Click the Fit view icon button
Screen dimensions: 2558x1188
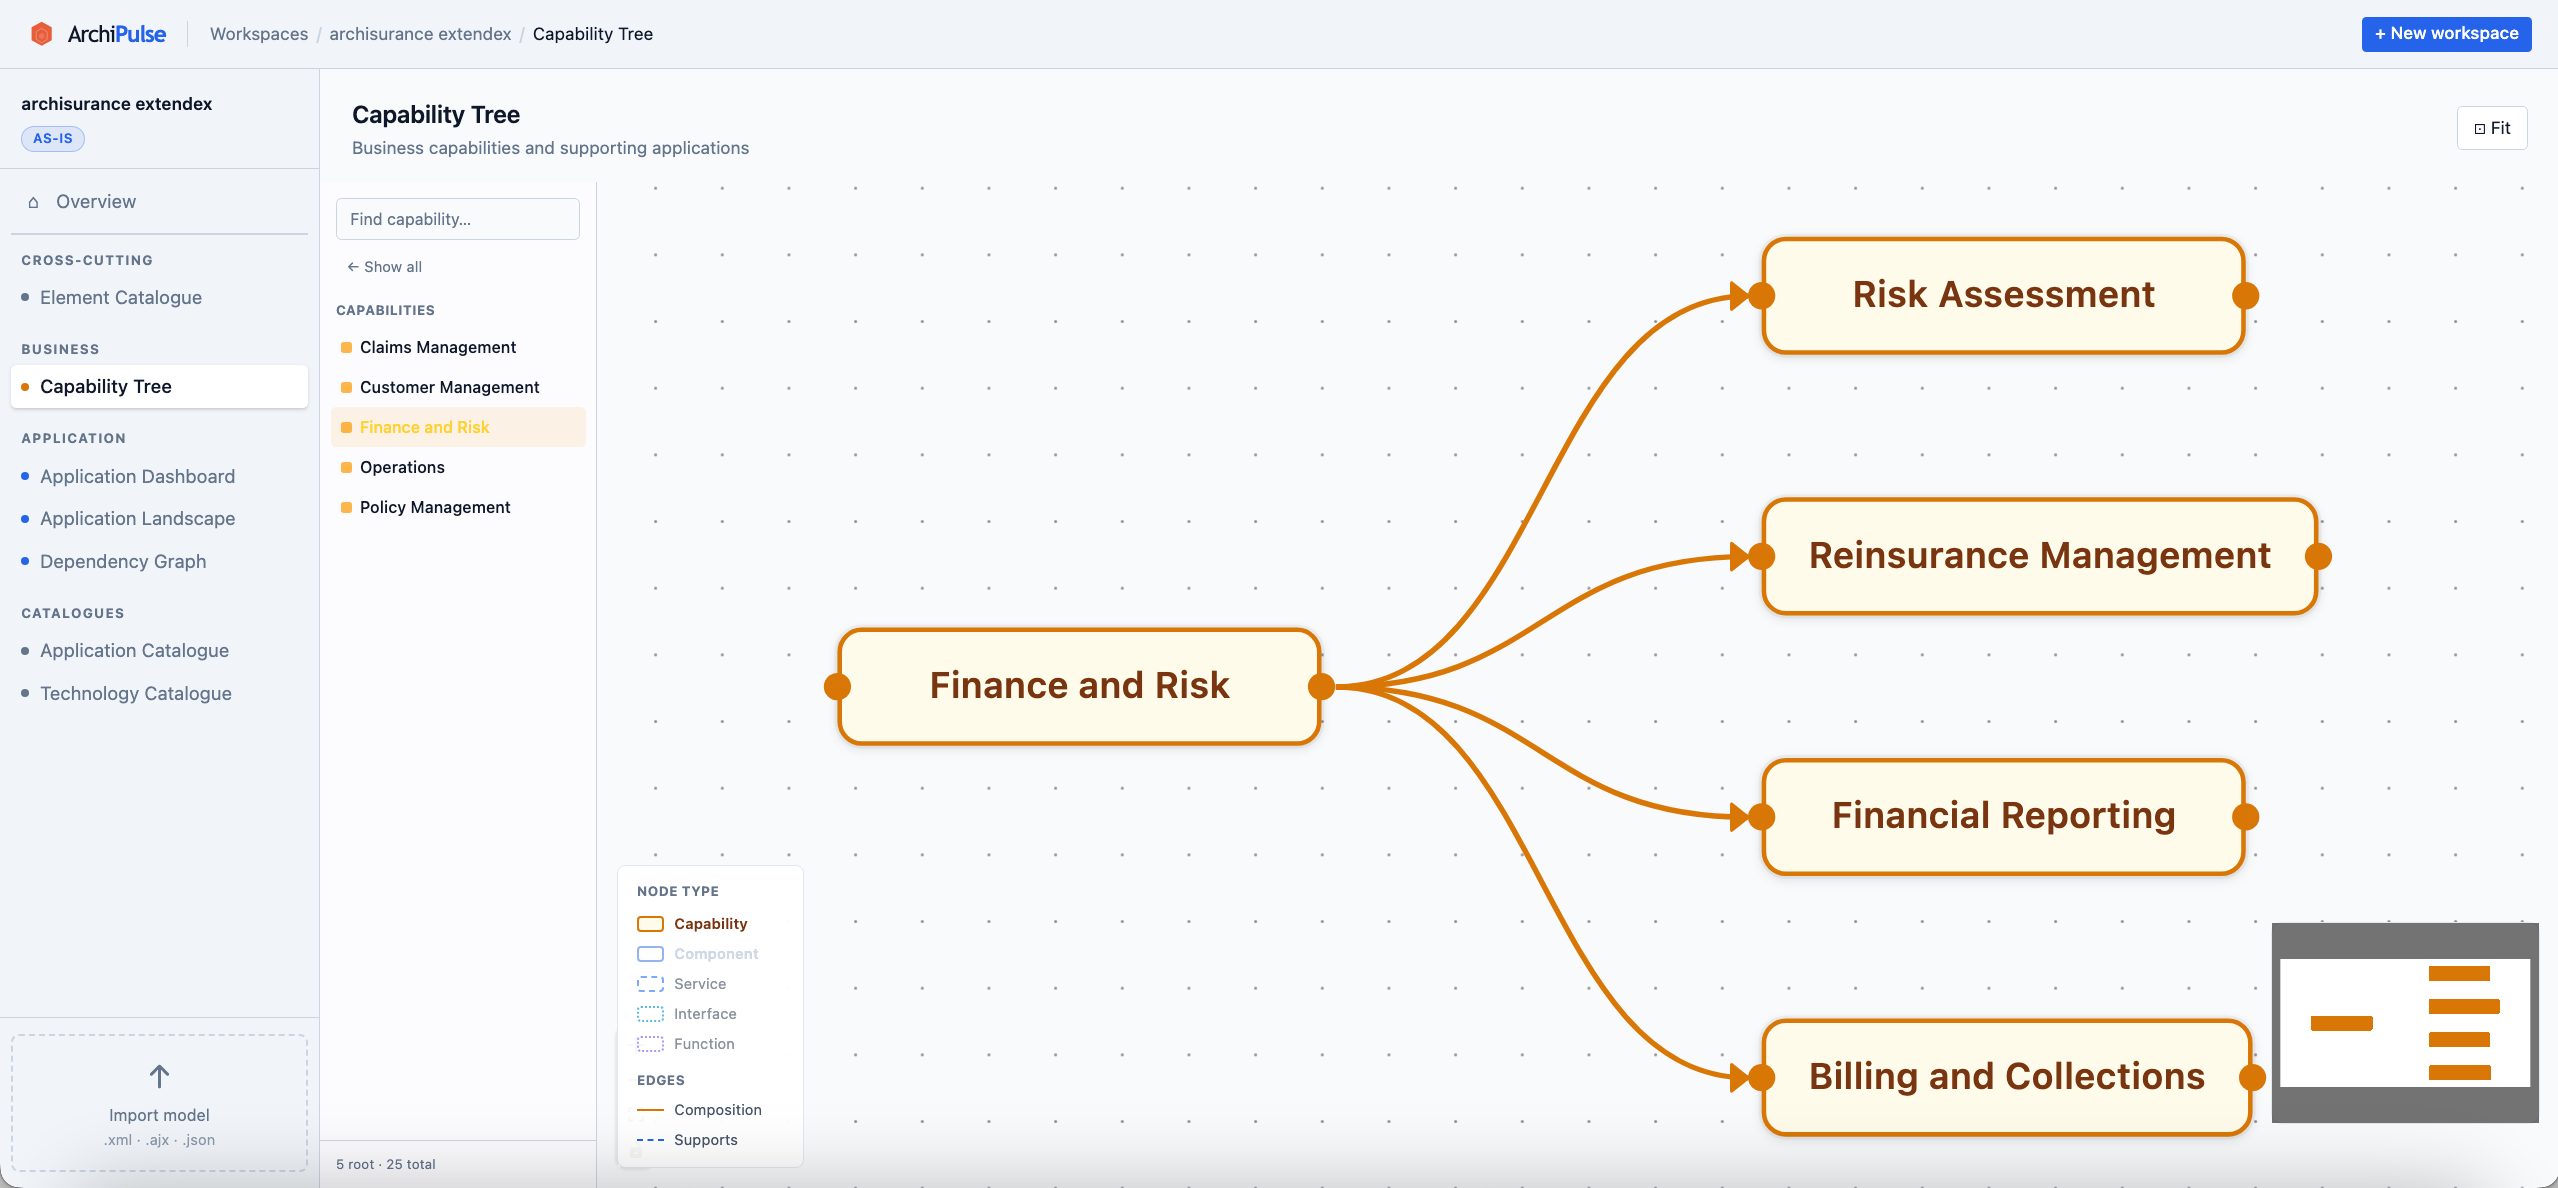pos(2491,127)
